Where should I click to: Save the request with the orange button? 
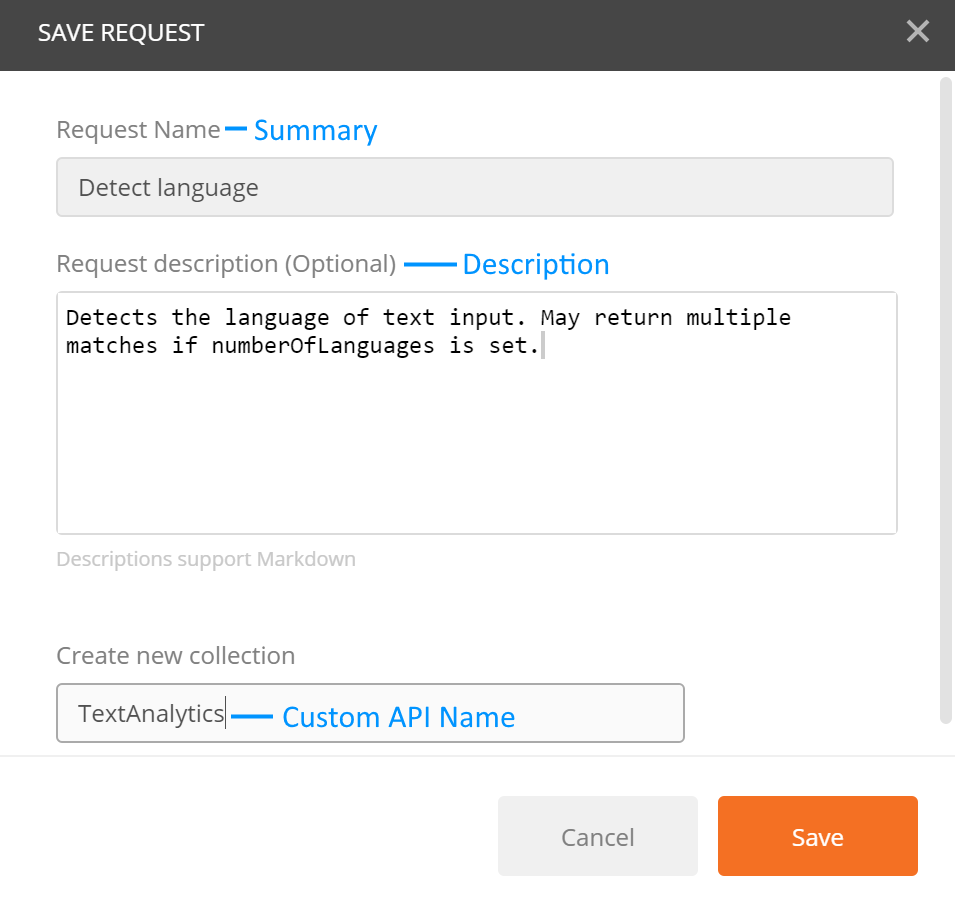point(817,836)
